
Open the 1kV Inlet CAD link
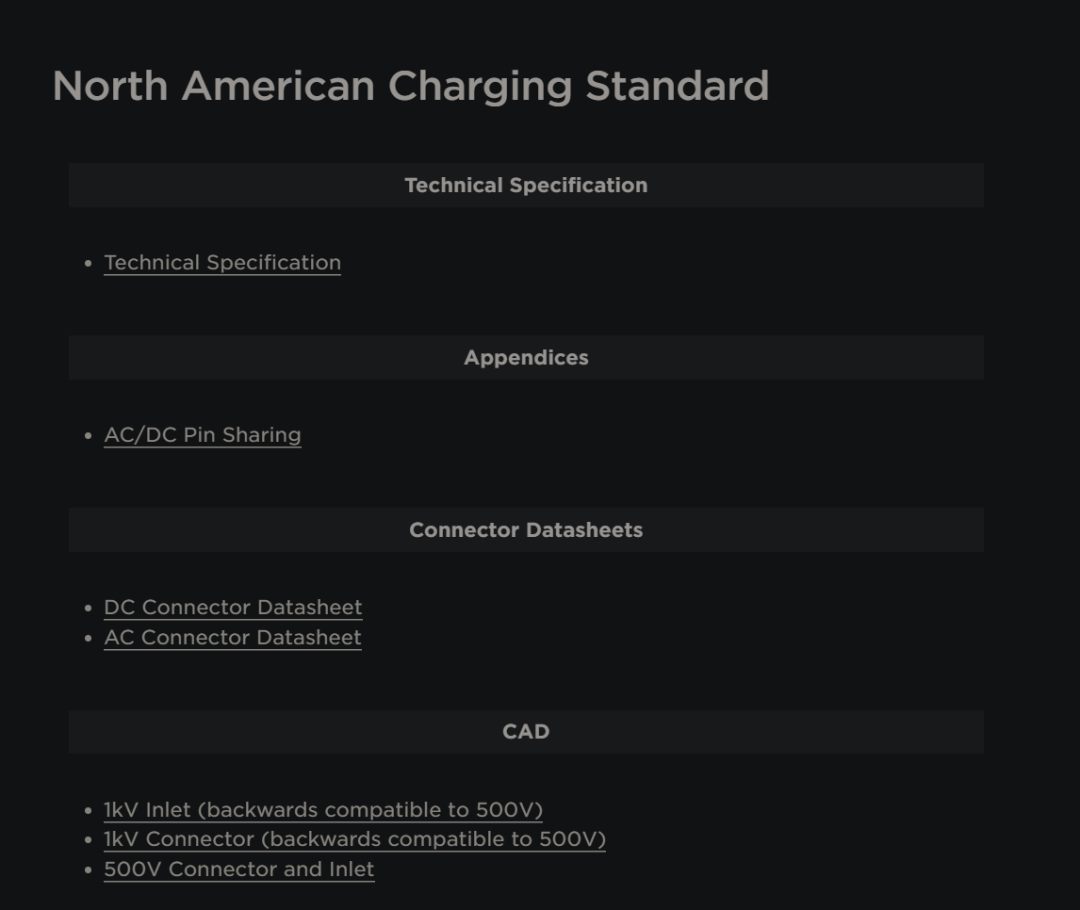(x=323, y=810)
